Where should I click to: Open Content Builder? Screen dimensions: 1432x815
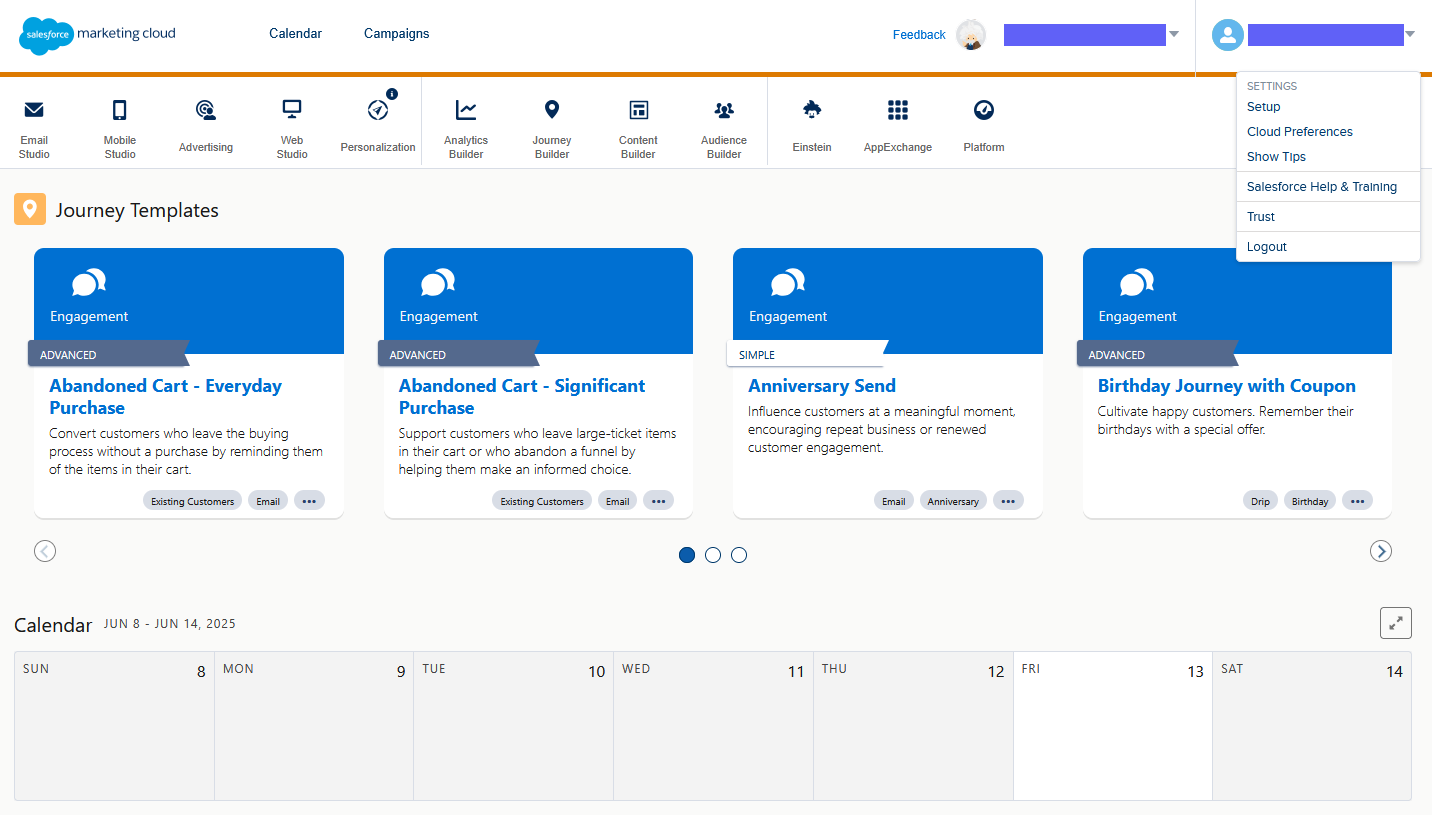coord(638,128)
